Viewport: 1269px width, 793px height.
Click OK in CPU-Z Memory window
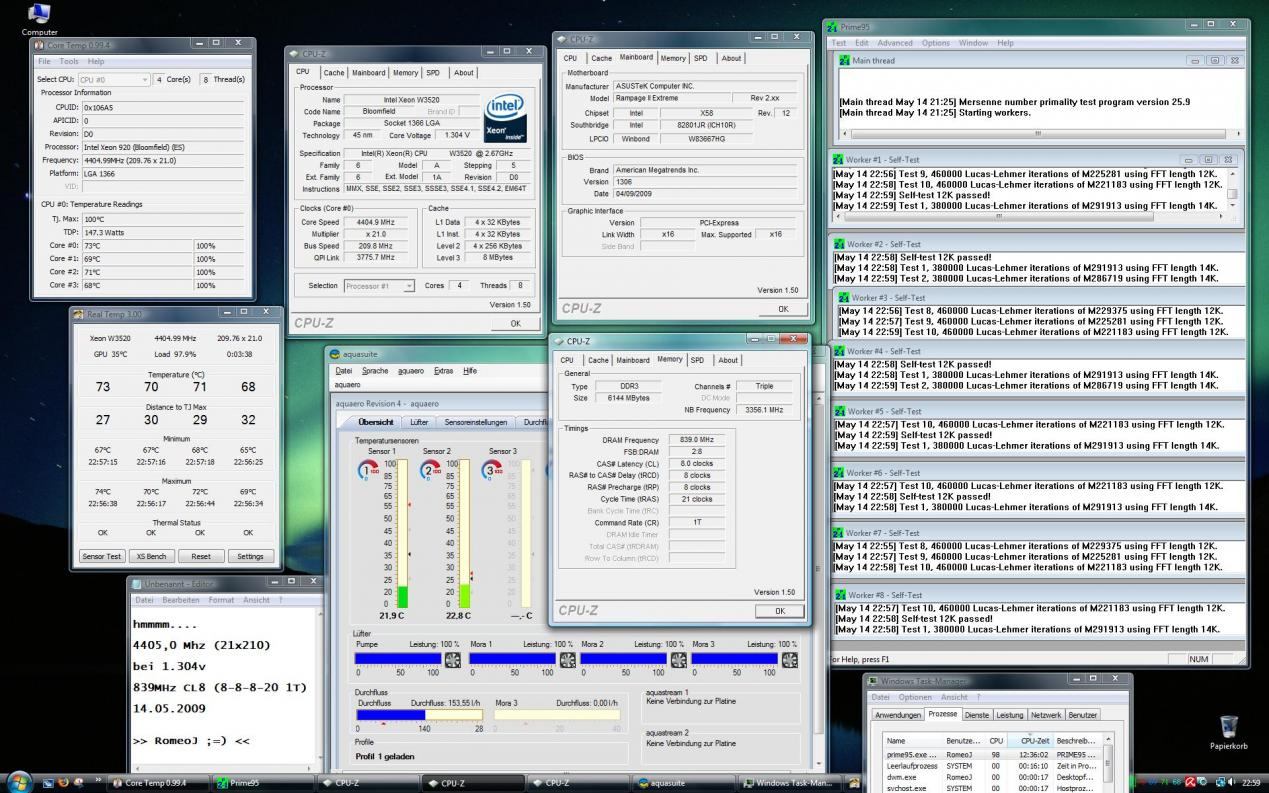(x=779, y=611)
